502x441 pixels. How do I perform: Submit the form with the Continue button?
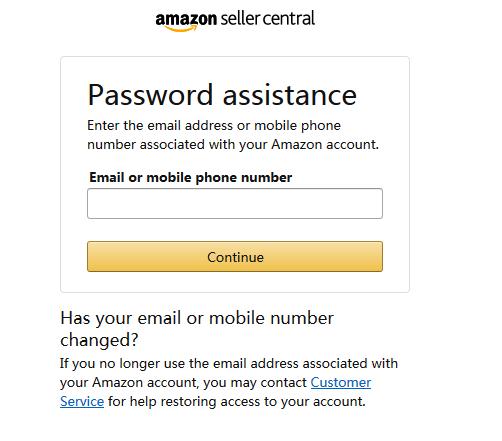[x=235, y=257]
